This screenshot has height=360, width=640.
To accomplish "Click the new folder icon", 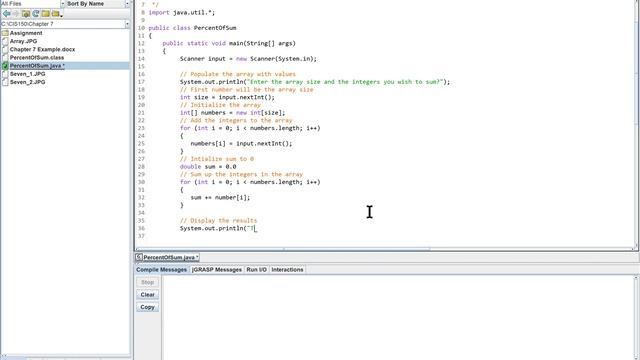I will 45,14.
